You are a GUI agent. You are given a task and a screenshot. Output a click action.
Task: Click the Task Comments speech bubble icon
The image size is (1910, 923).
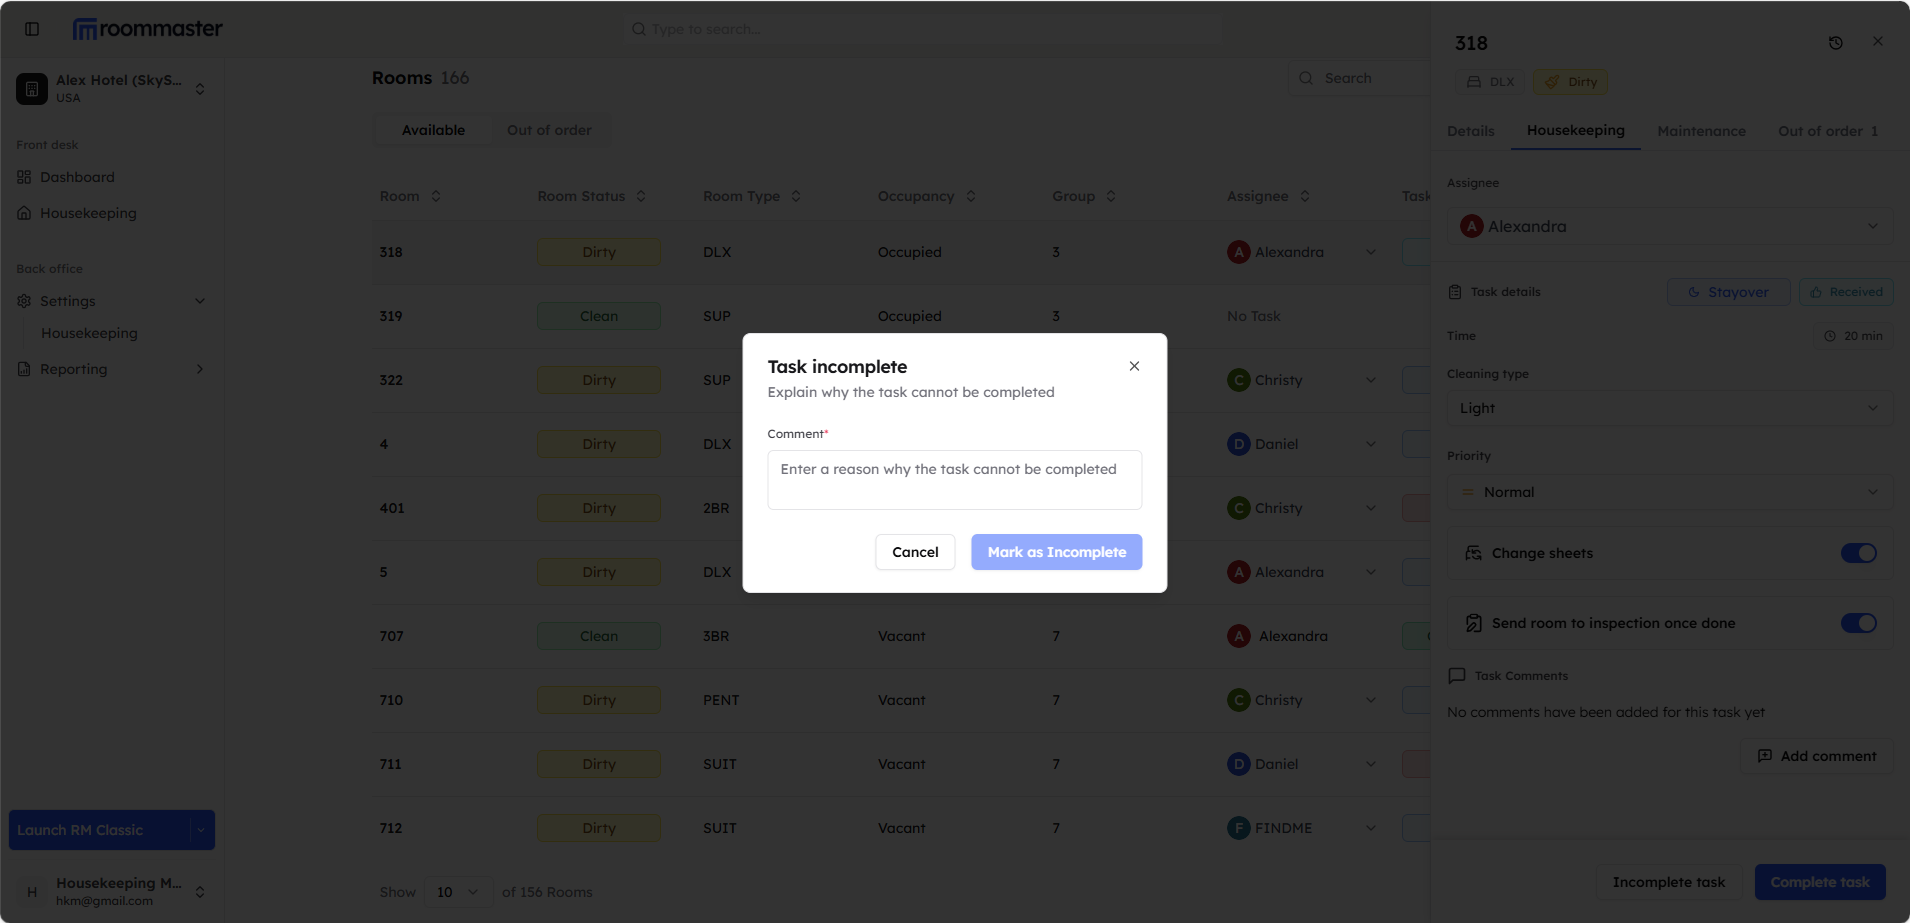coord(1457,675)
